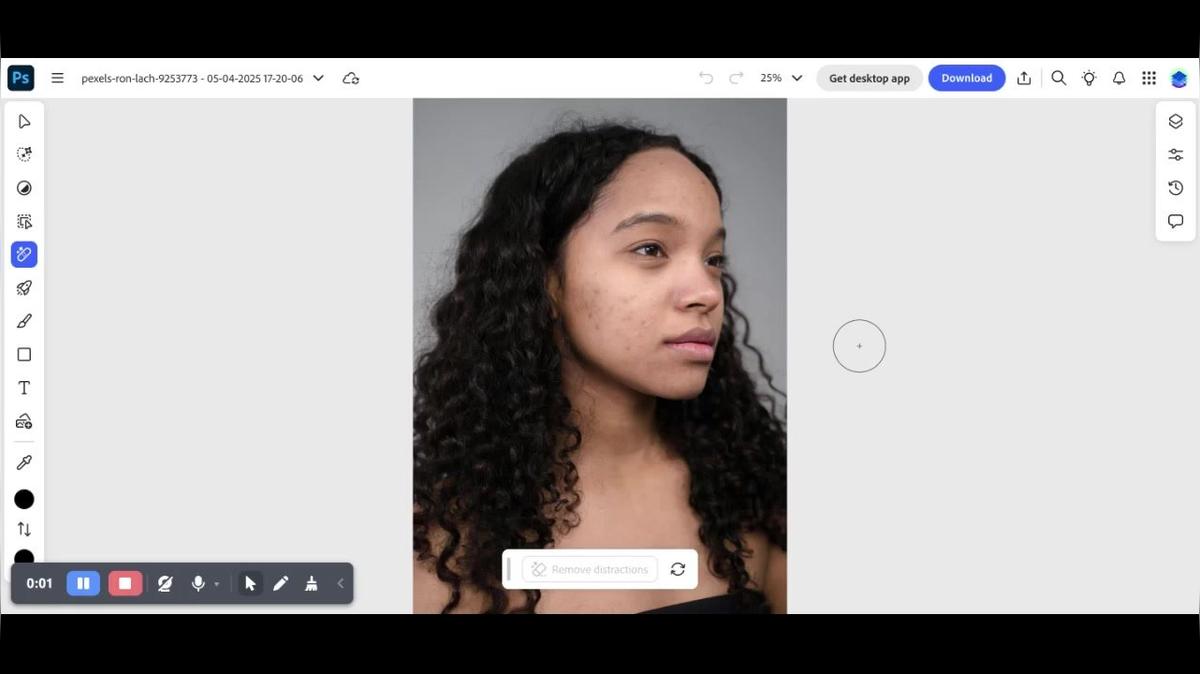Toggle the recorder pencil annotation tool
The width and height of the screenshot is (1200, 674).
pos(281,583)
